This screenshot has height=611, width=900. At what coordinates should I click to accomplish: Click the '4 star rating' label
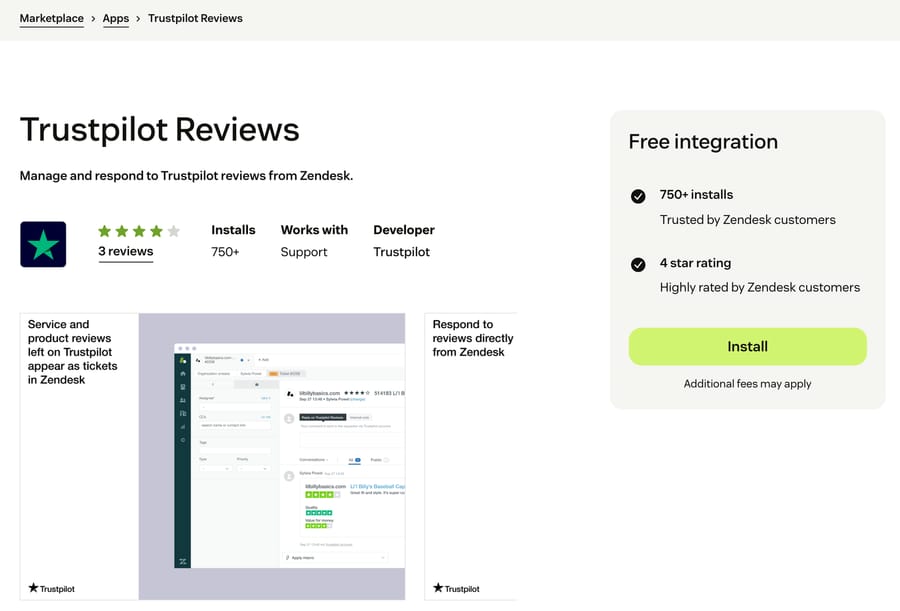[695, 263]
